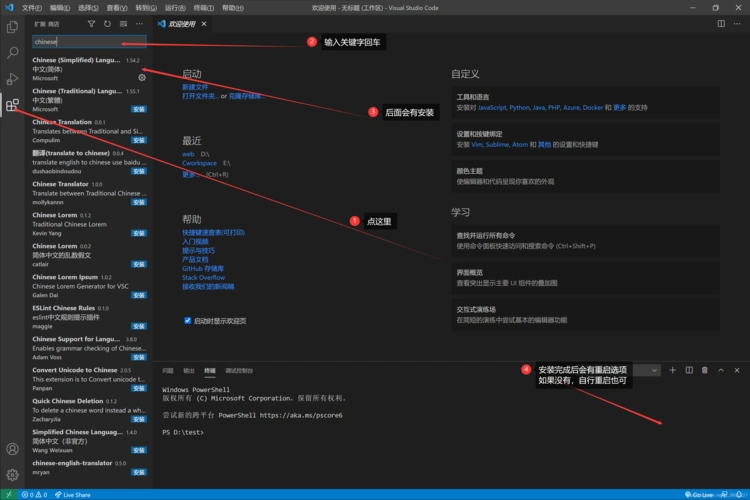Image resolution: width=750 pixels, height=500 pixels.
Task: Open the Explorer view in activity bar
Action: point(12,27)
